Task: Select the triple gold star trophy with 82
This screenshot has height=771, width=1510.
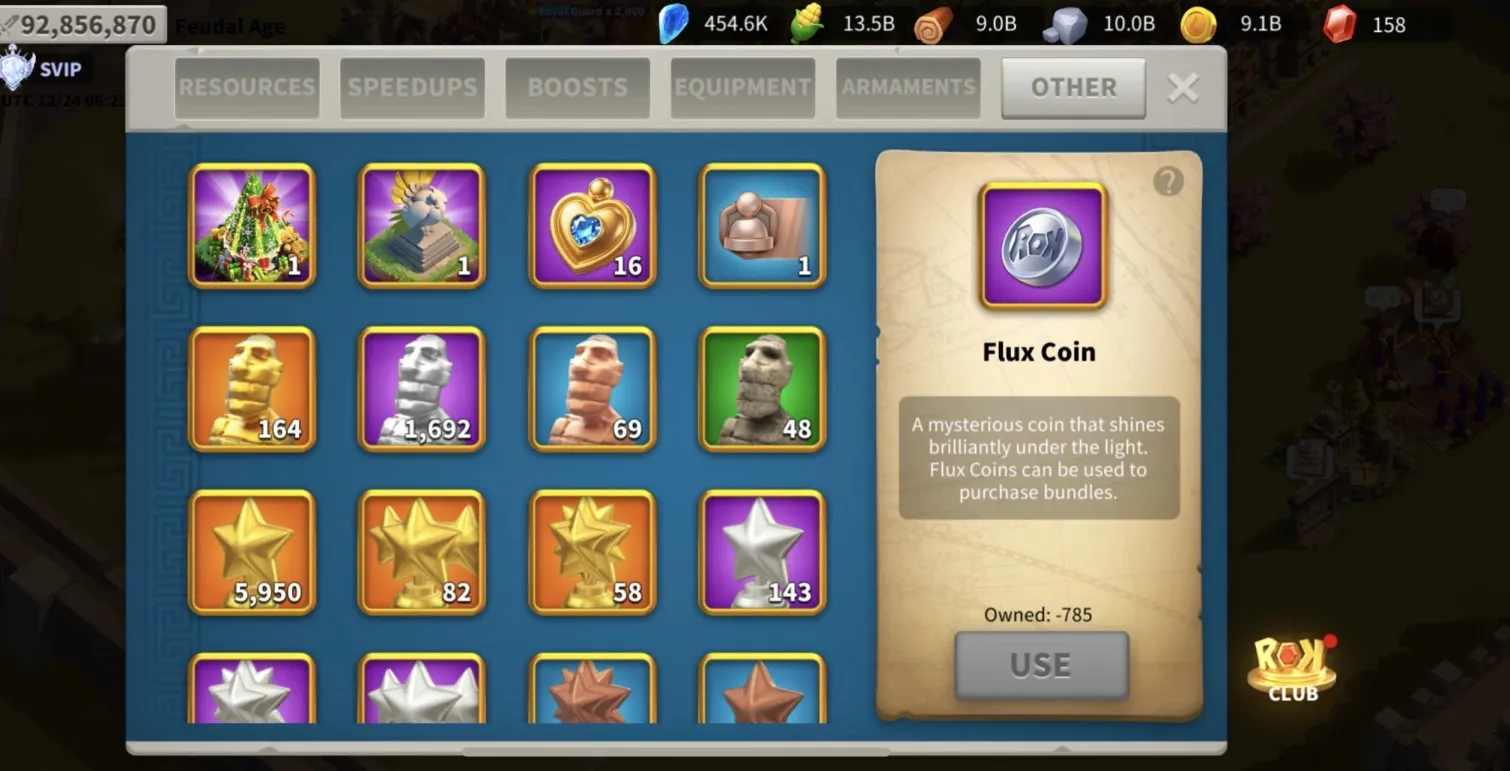Action: [x=422, y=552]
